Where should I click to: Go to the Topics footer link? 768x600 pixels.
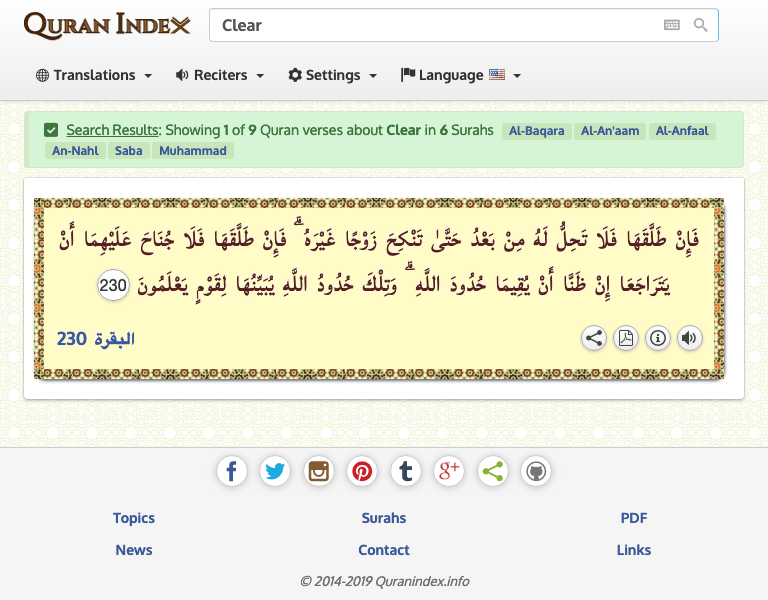134,518
